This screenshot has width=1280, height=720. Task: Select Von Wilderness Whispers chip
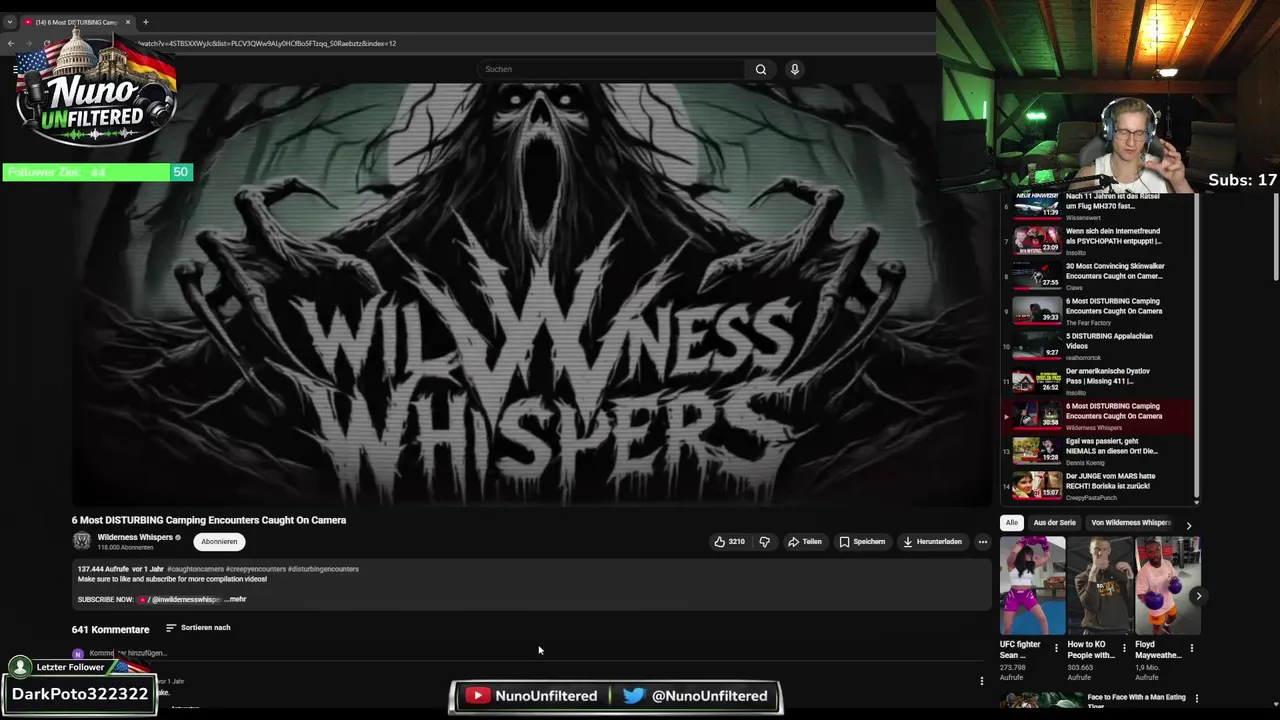pos(1131,523)
